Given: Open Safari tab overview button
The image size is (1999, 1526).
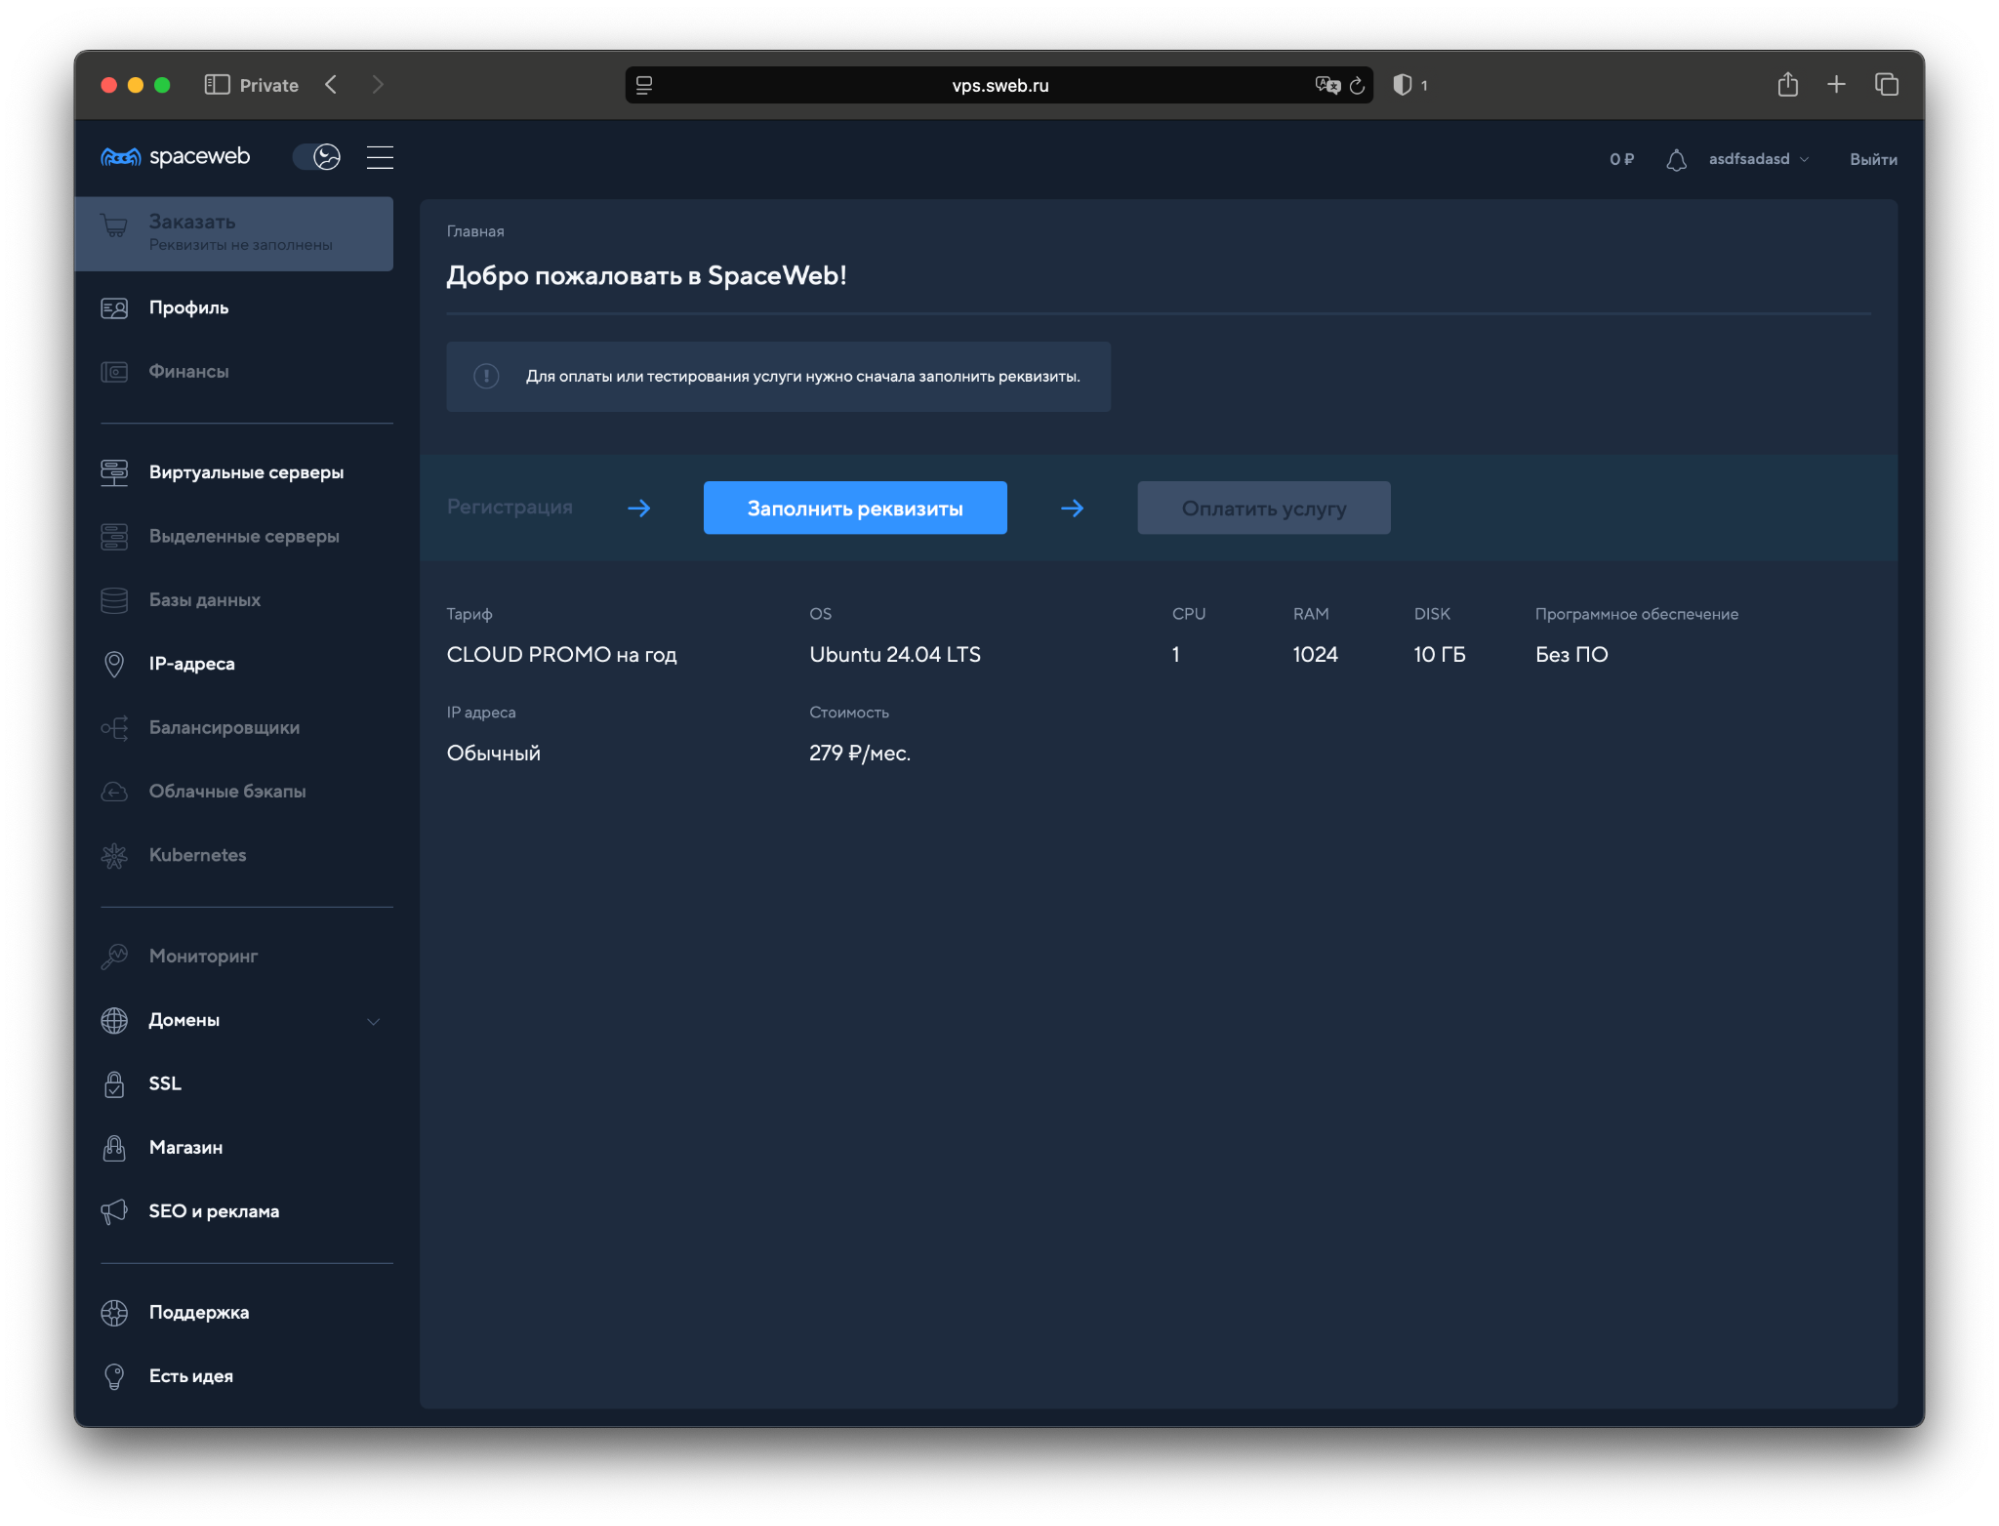Looking at the screenshot, I should tap(1886, 85).
